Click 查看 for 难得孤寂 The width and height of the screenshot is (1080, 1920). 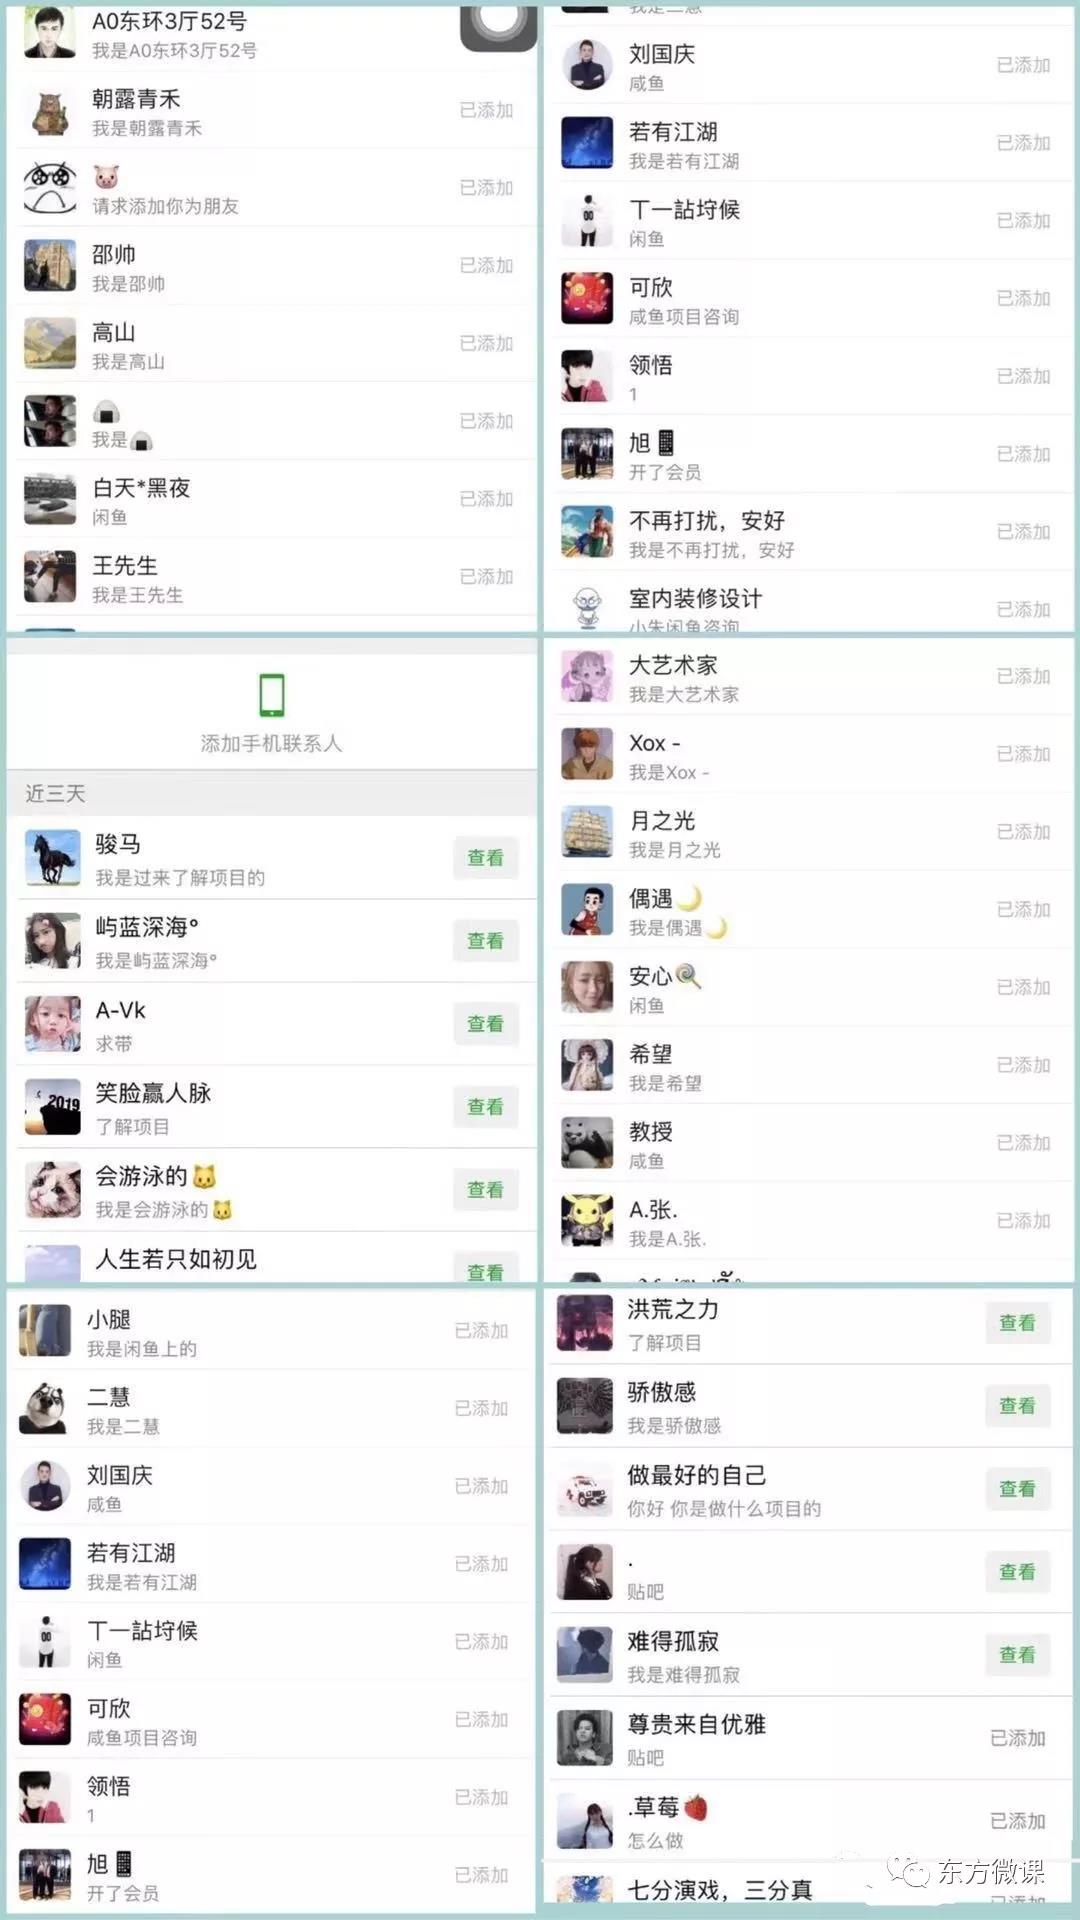[x=1018, y=1655]
